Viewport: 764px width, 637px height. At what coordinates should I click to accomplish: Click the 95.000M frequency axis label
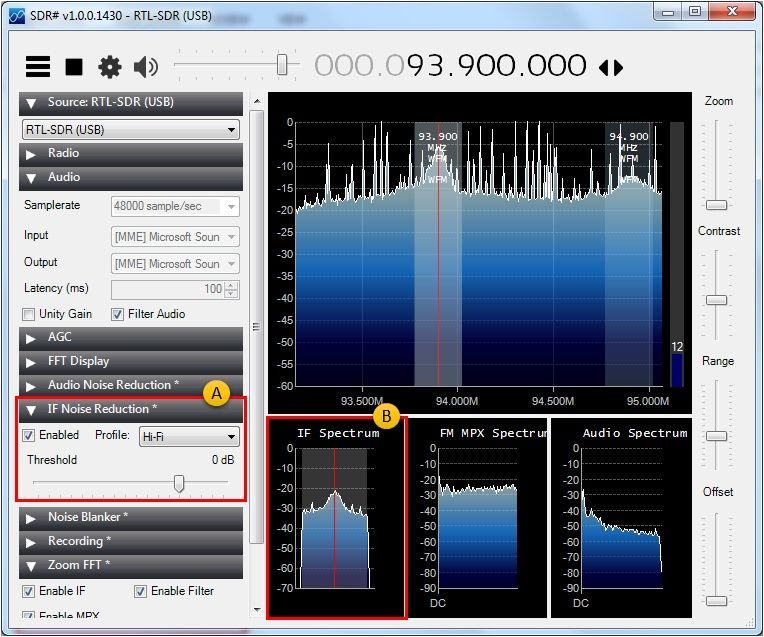pos(648,402)
